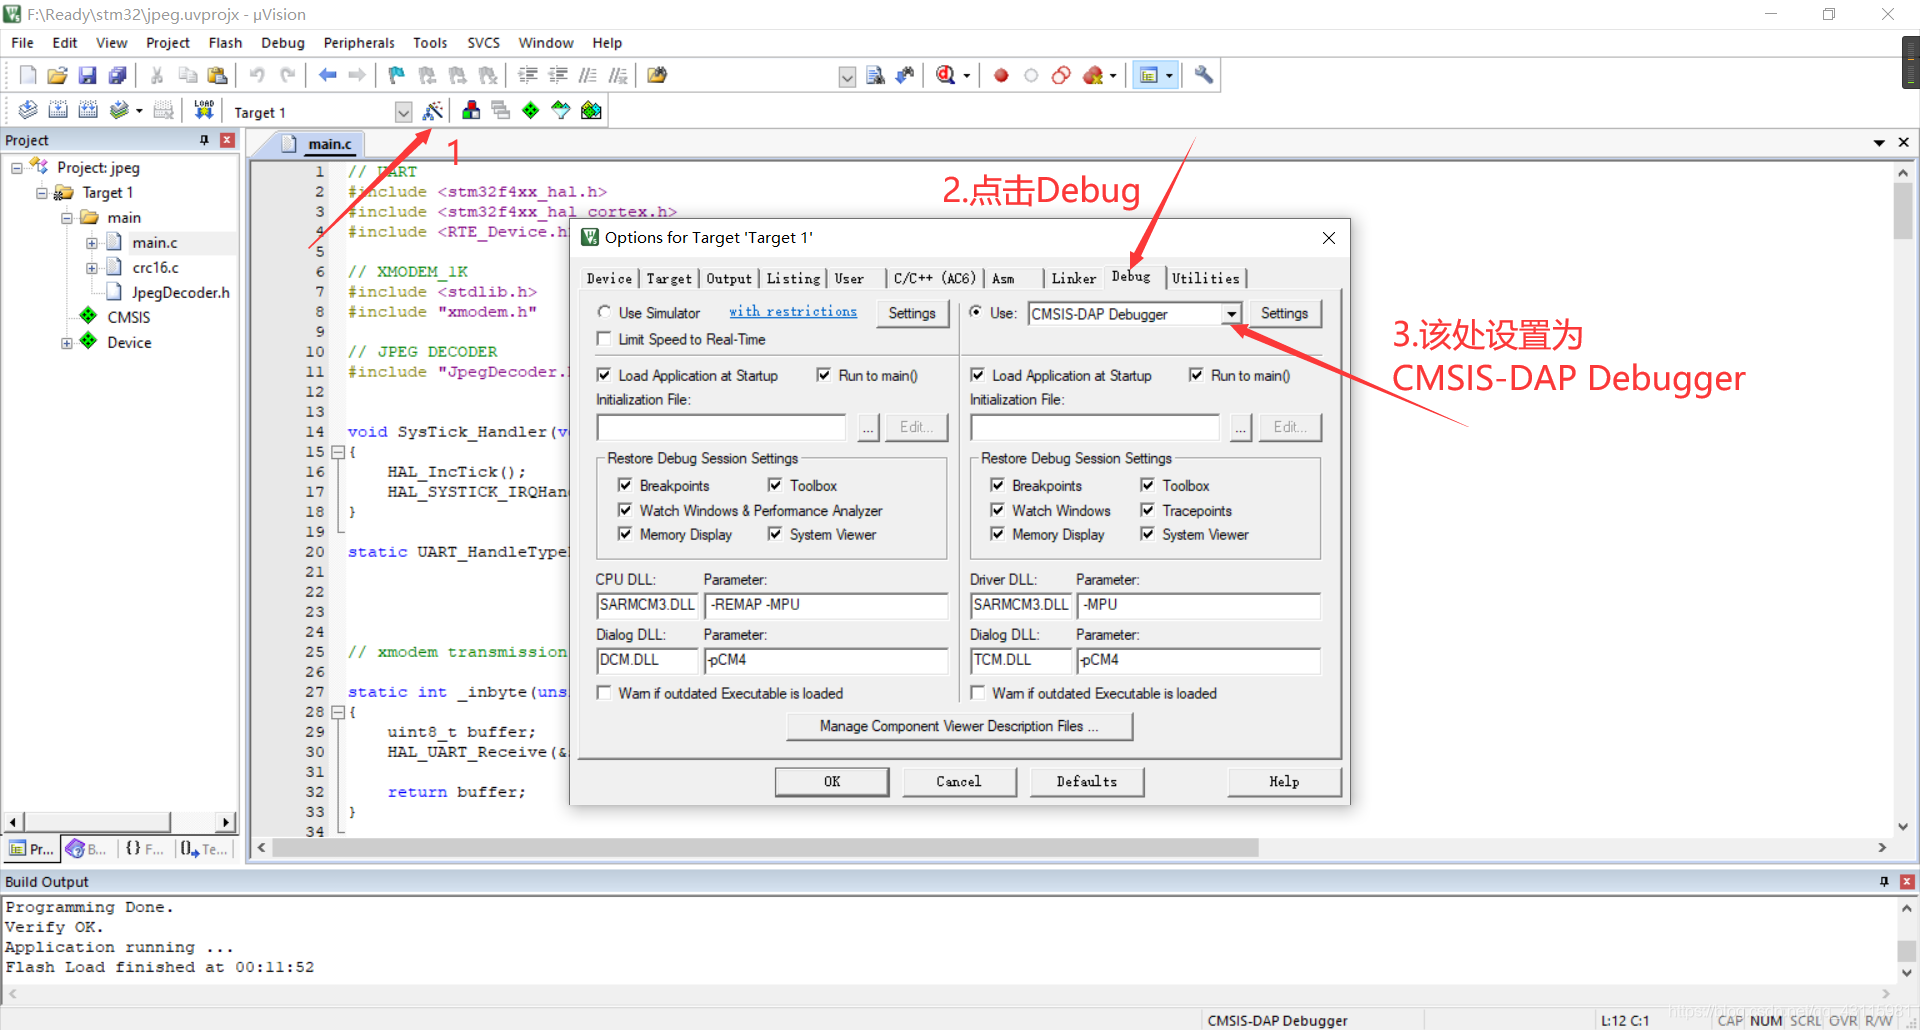Build target files with the Build icon
Screen dimensions: 1920x1030
[x=58, y=110]
